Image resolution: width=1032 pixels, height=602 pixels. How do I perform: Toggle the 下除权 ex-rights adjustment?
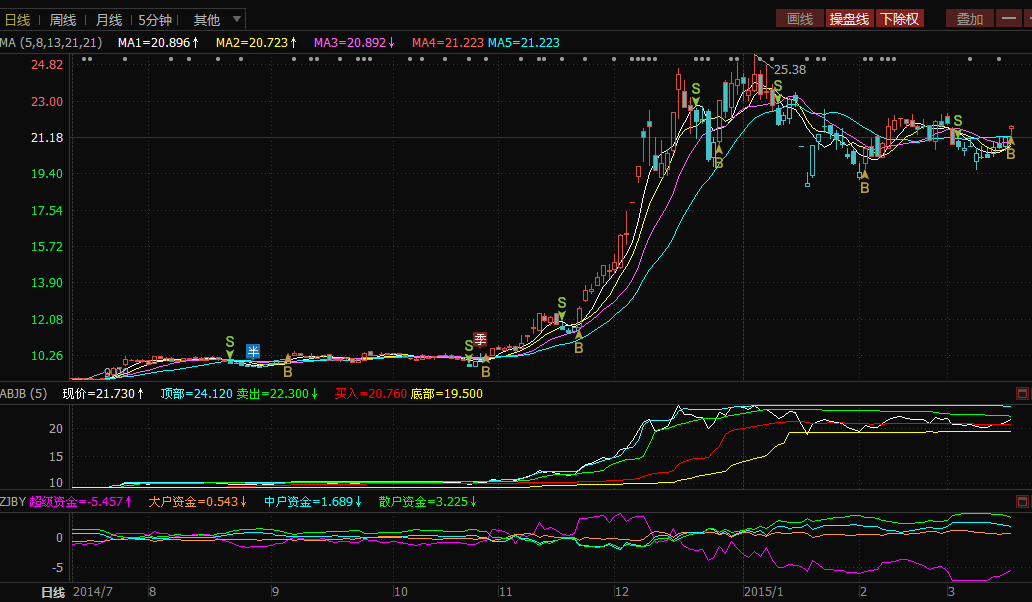pos(900,19)
